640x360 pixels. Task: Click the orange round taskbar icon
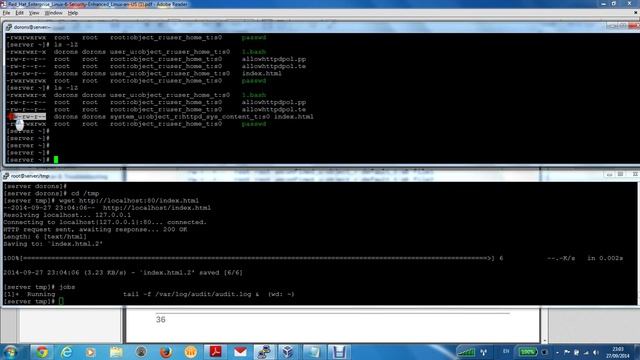(x=191, y=352)
